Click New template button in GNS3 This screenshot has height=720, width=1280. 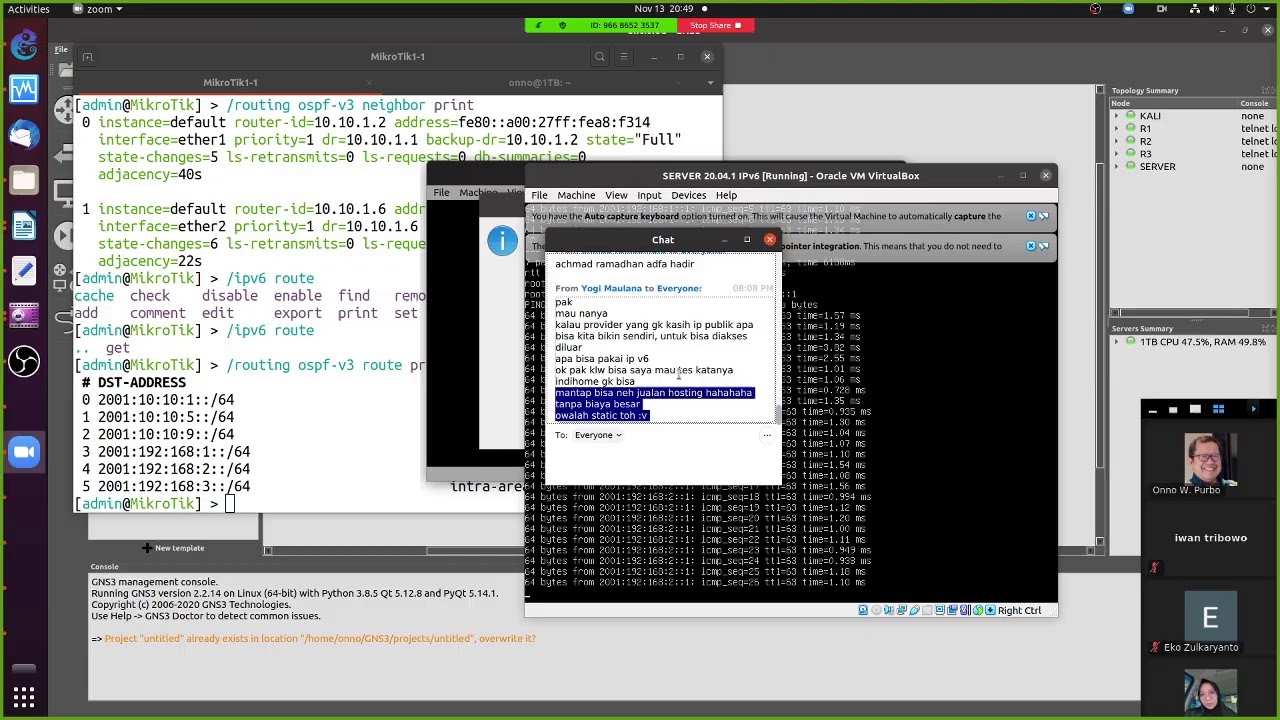click(174, 548)
